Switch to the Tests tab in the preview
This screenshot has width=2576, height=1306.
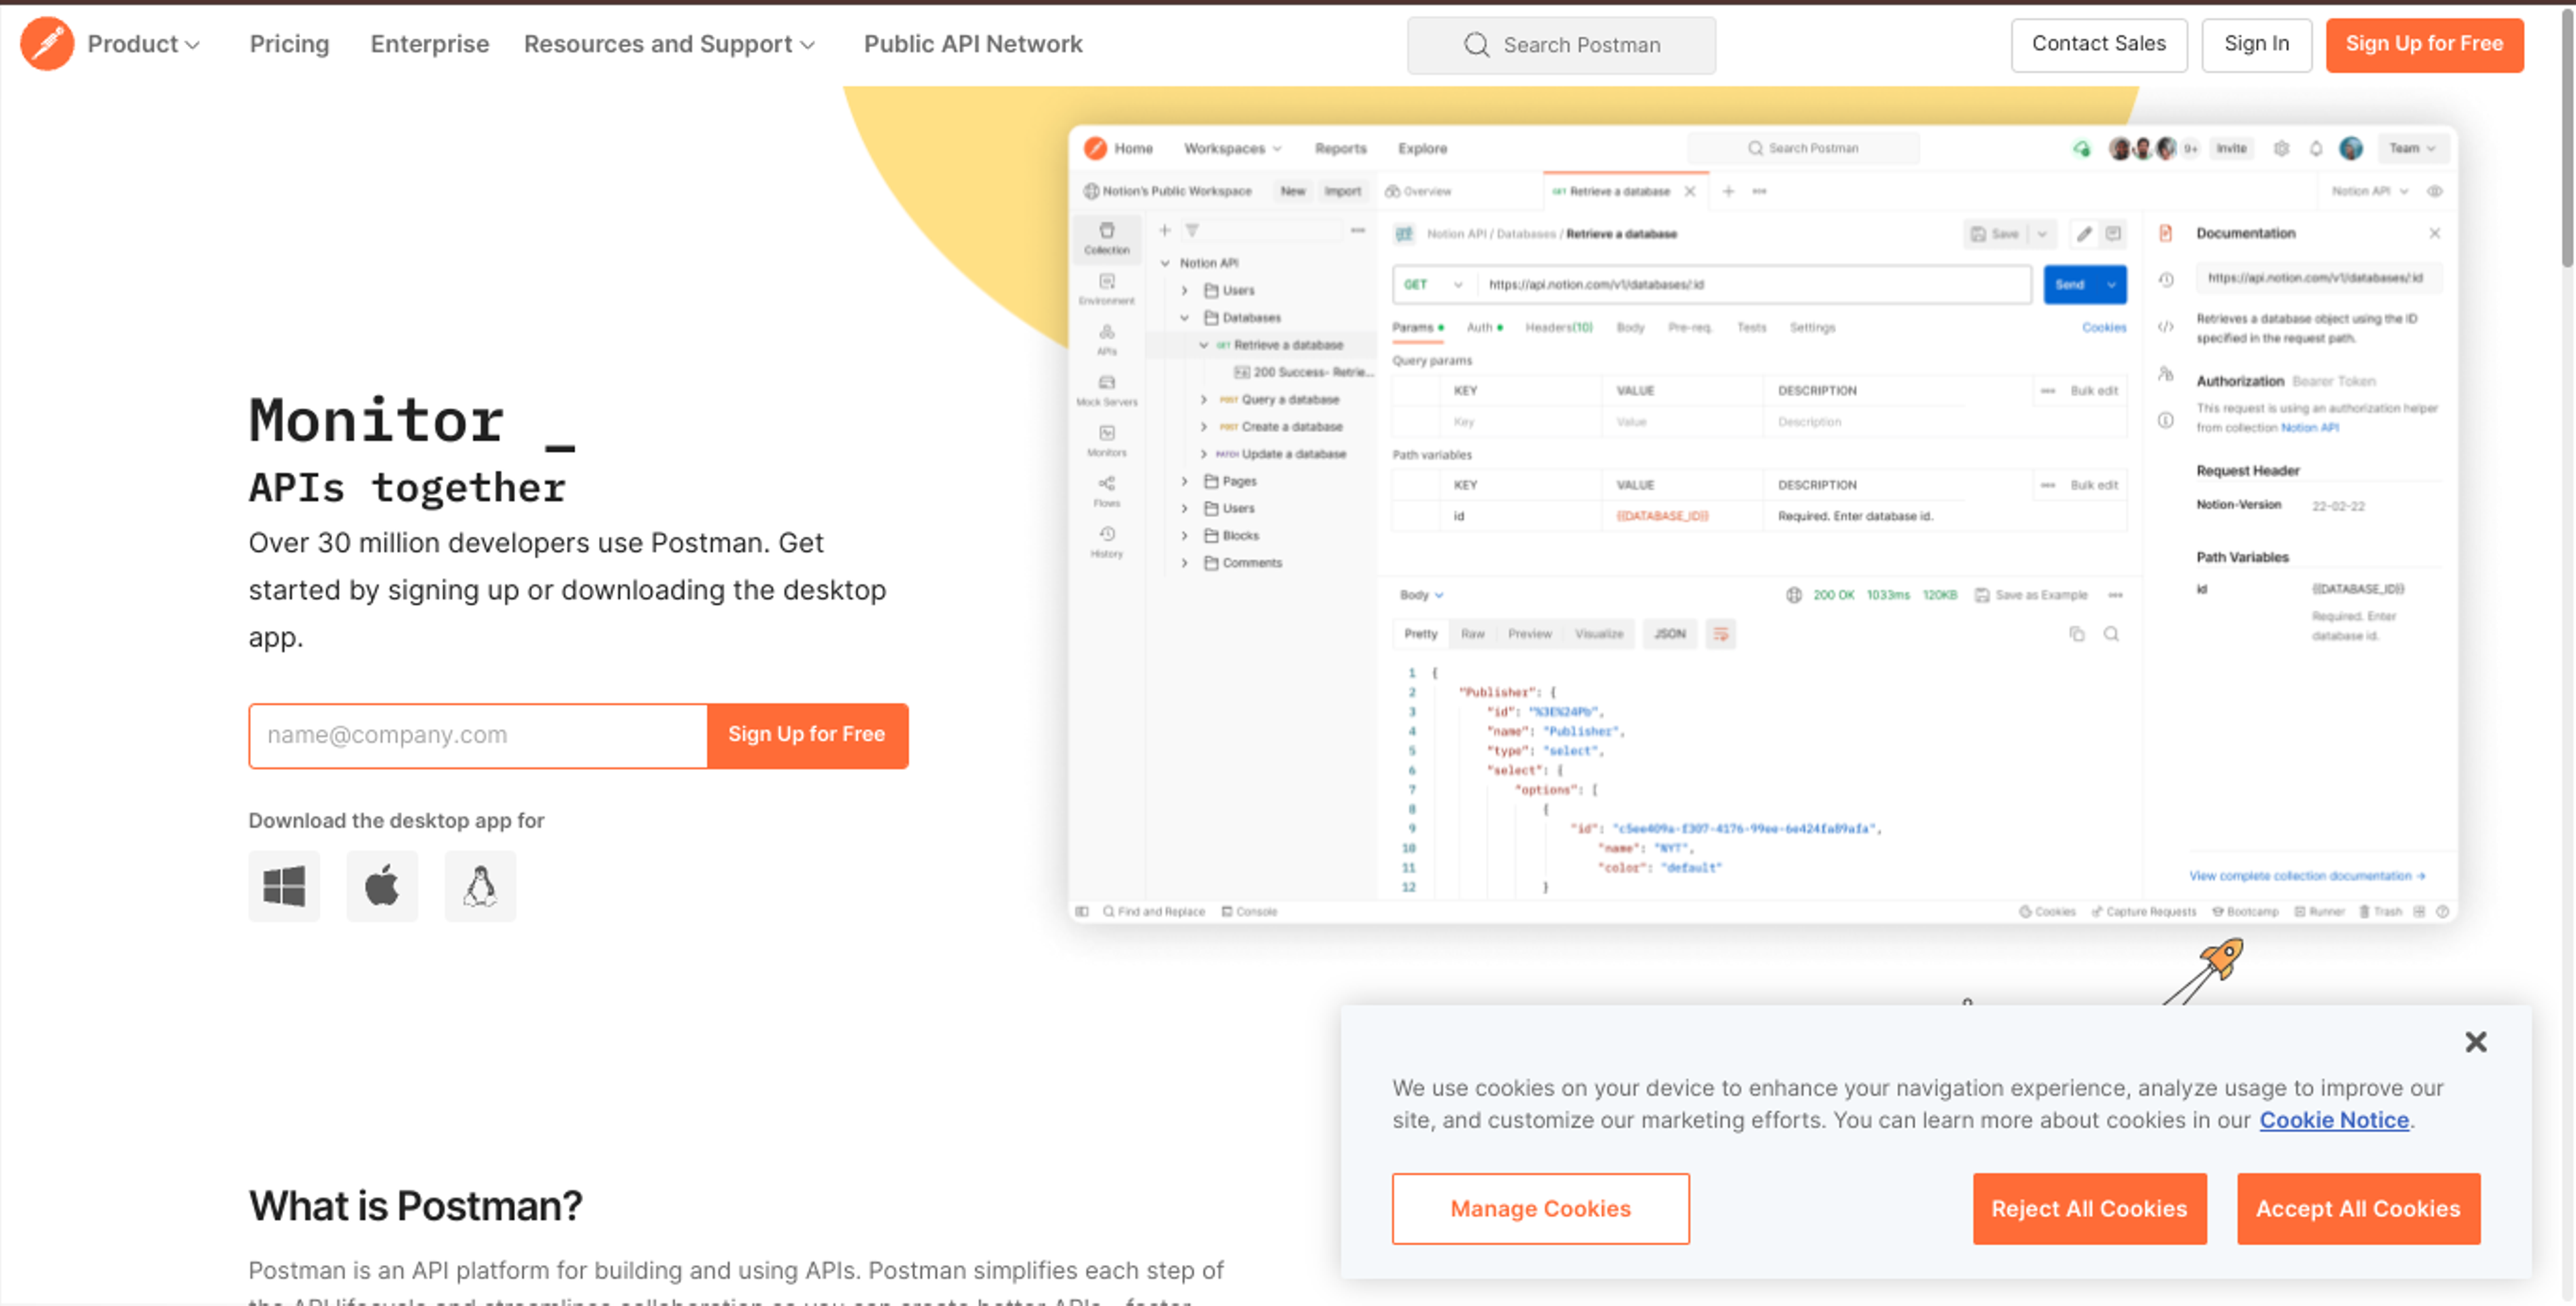tap(1751, 327)
